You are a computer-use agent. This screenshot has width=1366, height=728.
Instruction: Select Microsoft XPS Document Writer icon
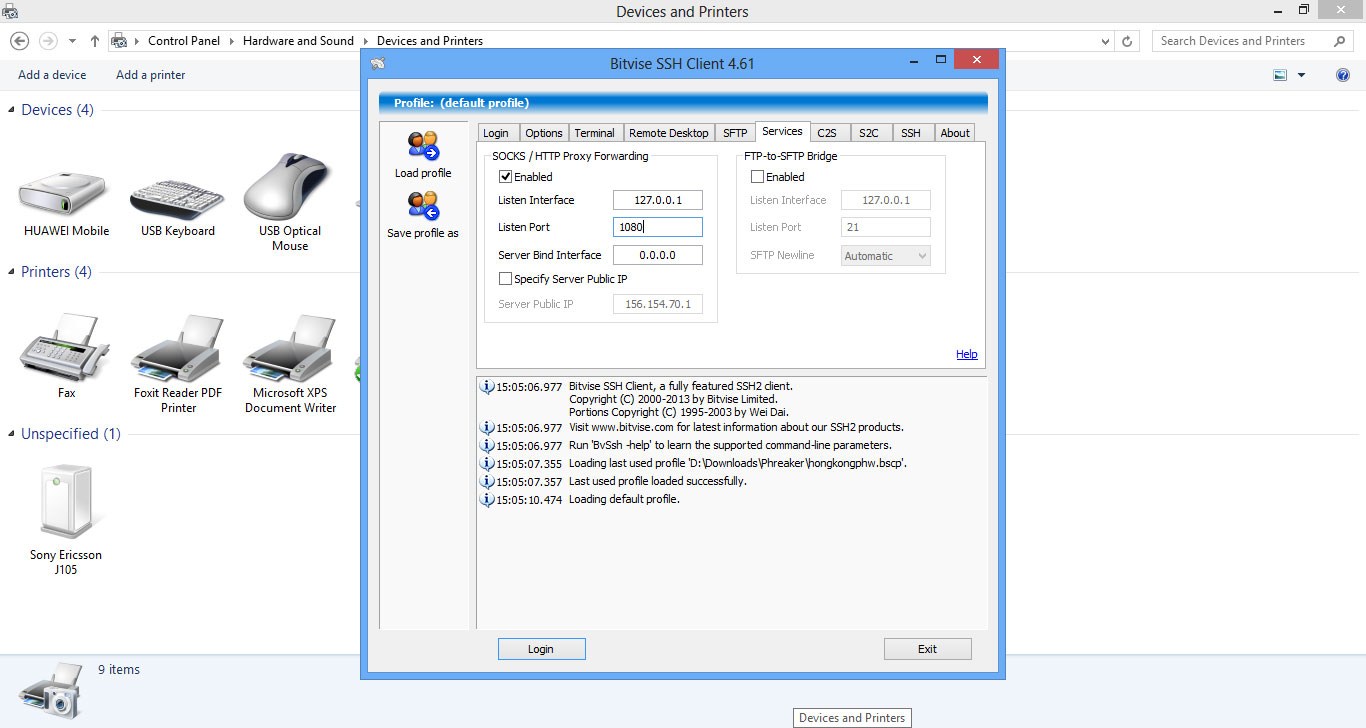click(290, 350)
